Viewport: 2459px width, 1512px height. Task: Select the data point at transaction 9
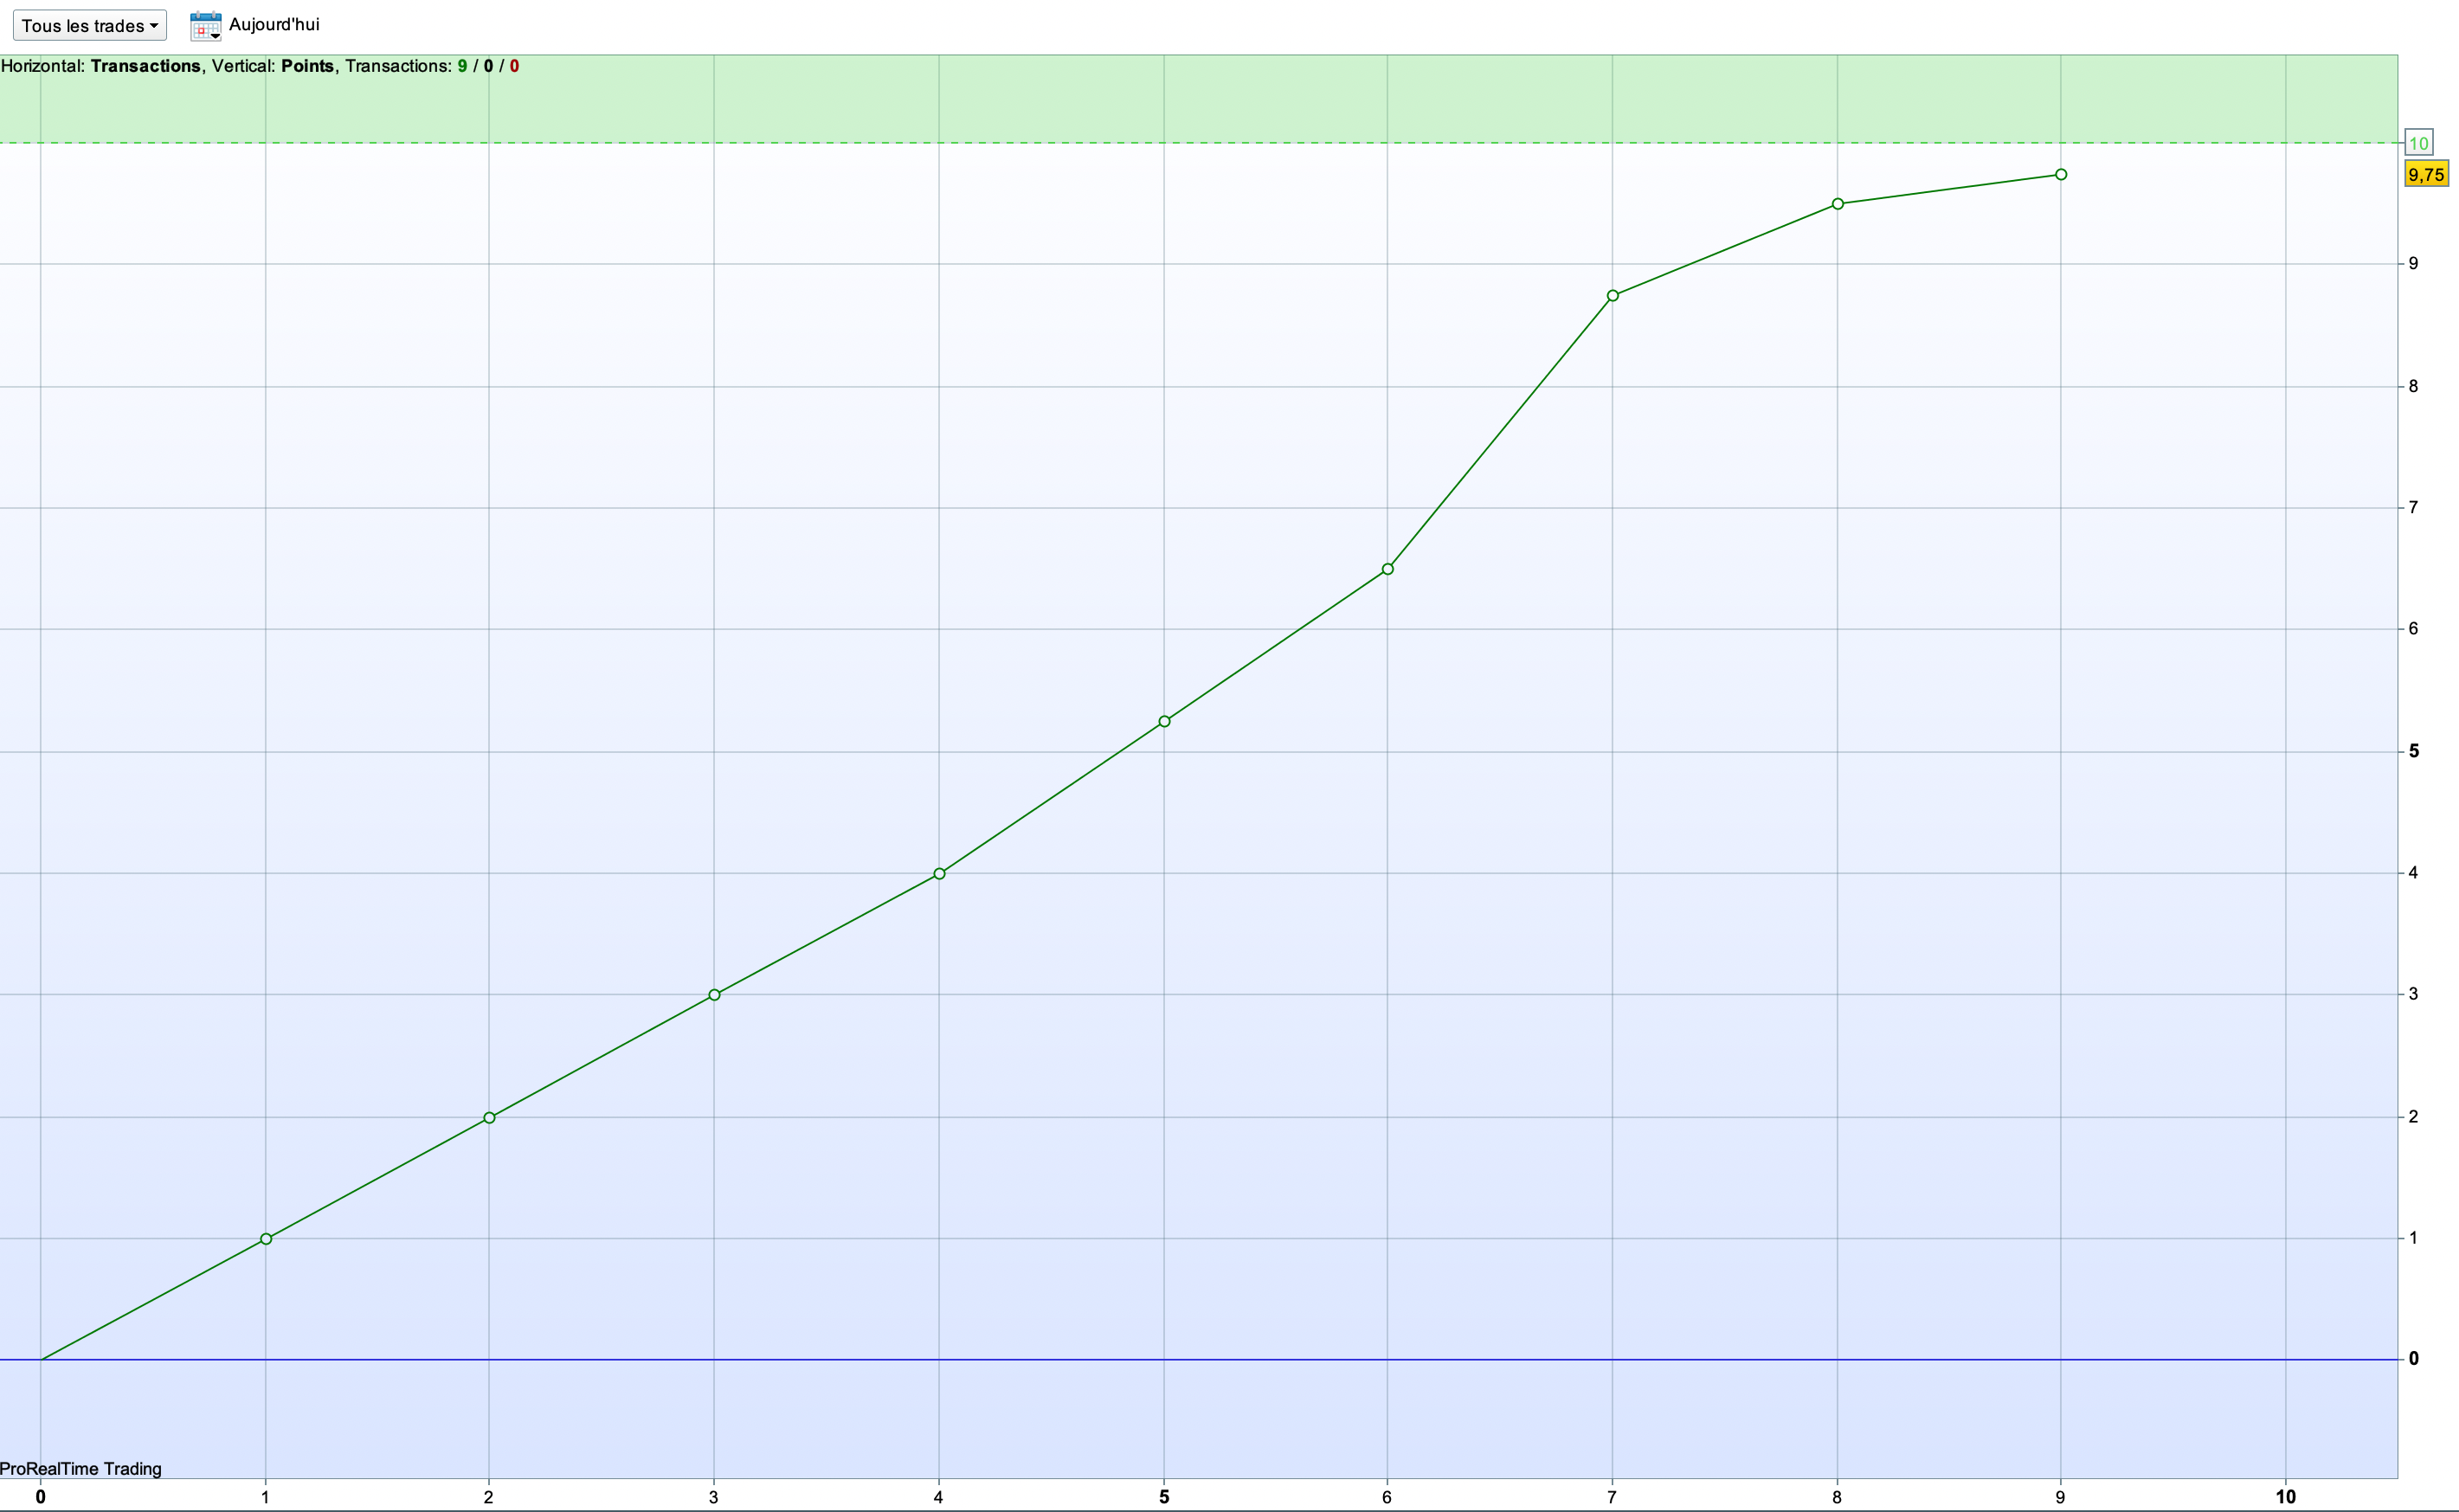(x=2061, y=175)
